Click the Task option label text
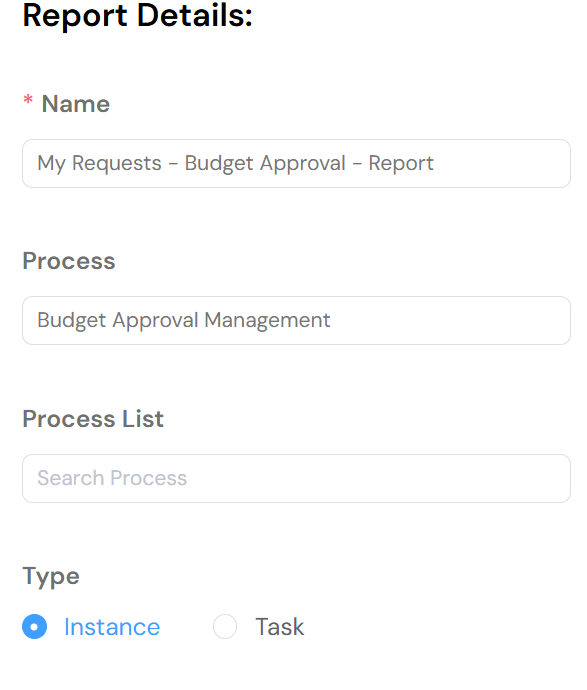 coord(279,627)
